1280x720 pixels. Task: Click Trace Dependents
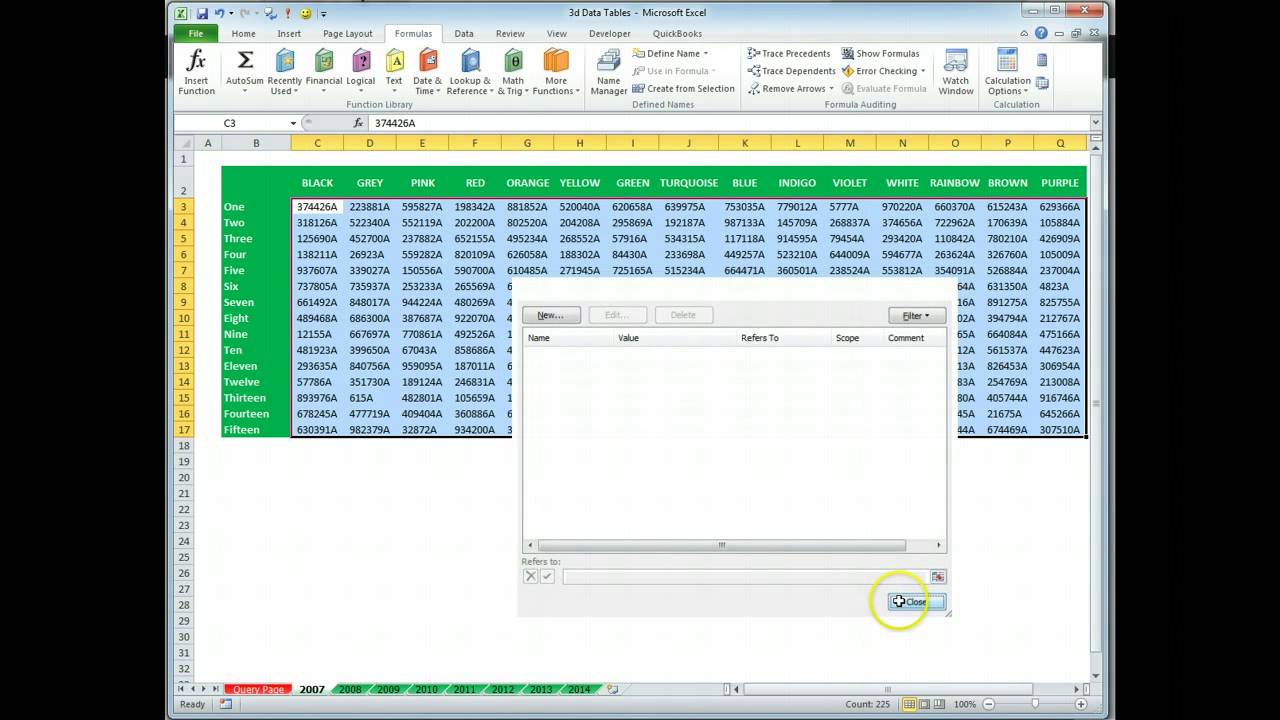coord(790,71)
